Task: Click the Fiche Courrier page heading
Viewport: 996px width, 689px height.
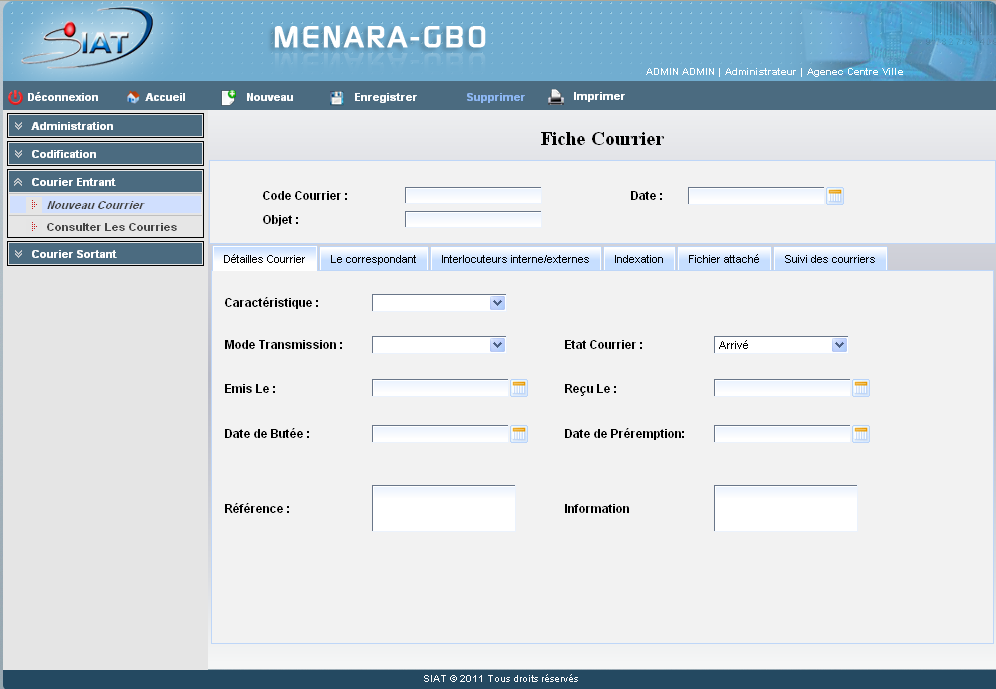Action: tap(602, 139)
